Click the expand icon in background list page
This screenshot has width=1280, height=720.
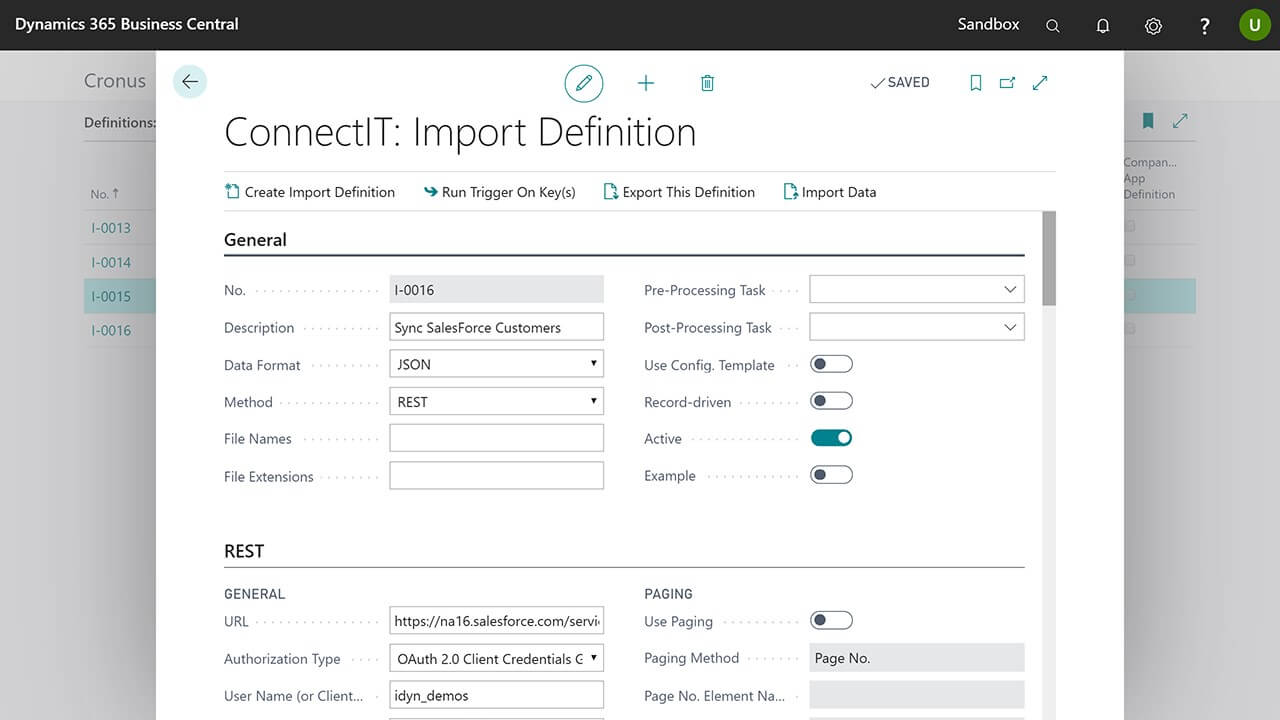coord(1180,121)
